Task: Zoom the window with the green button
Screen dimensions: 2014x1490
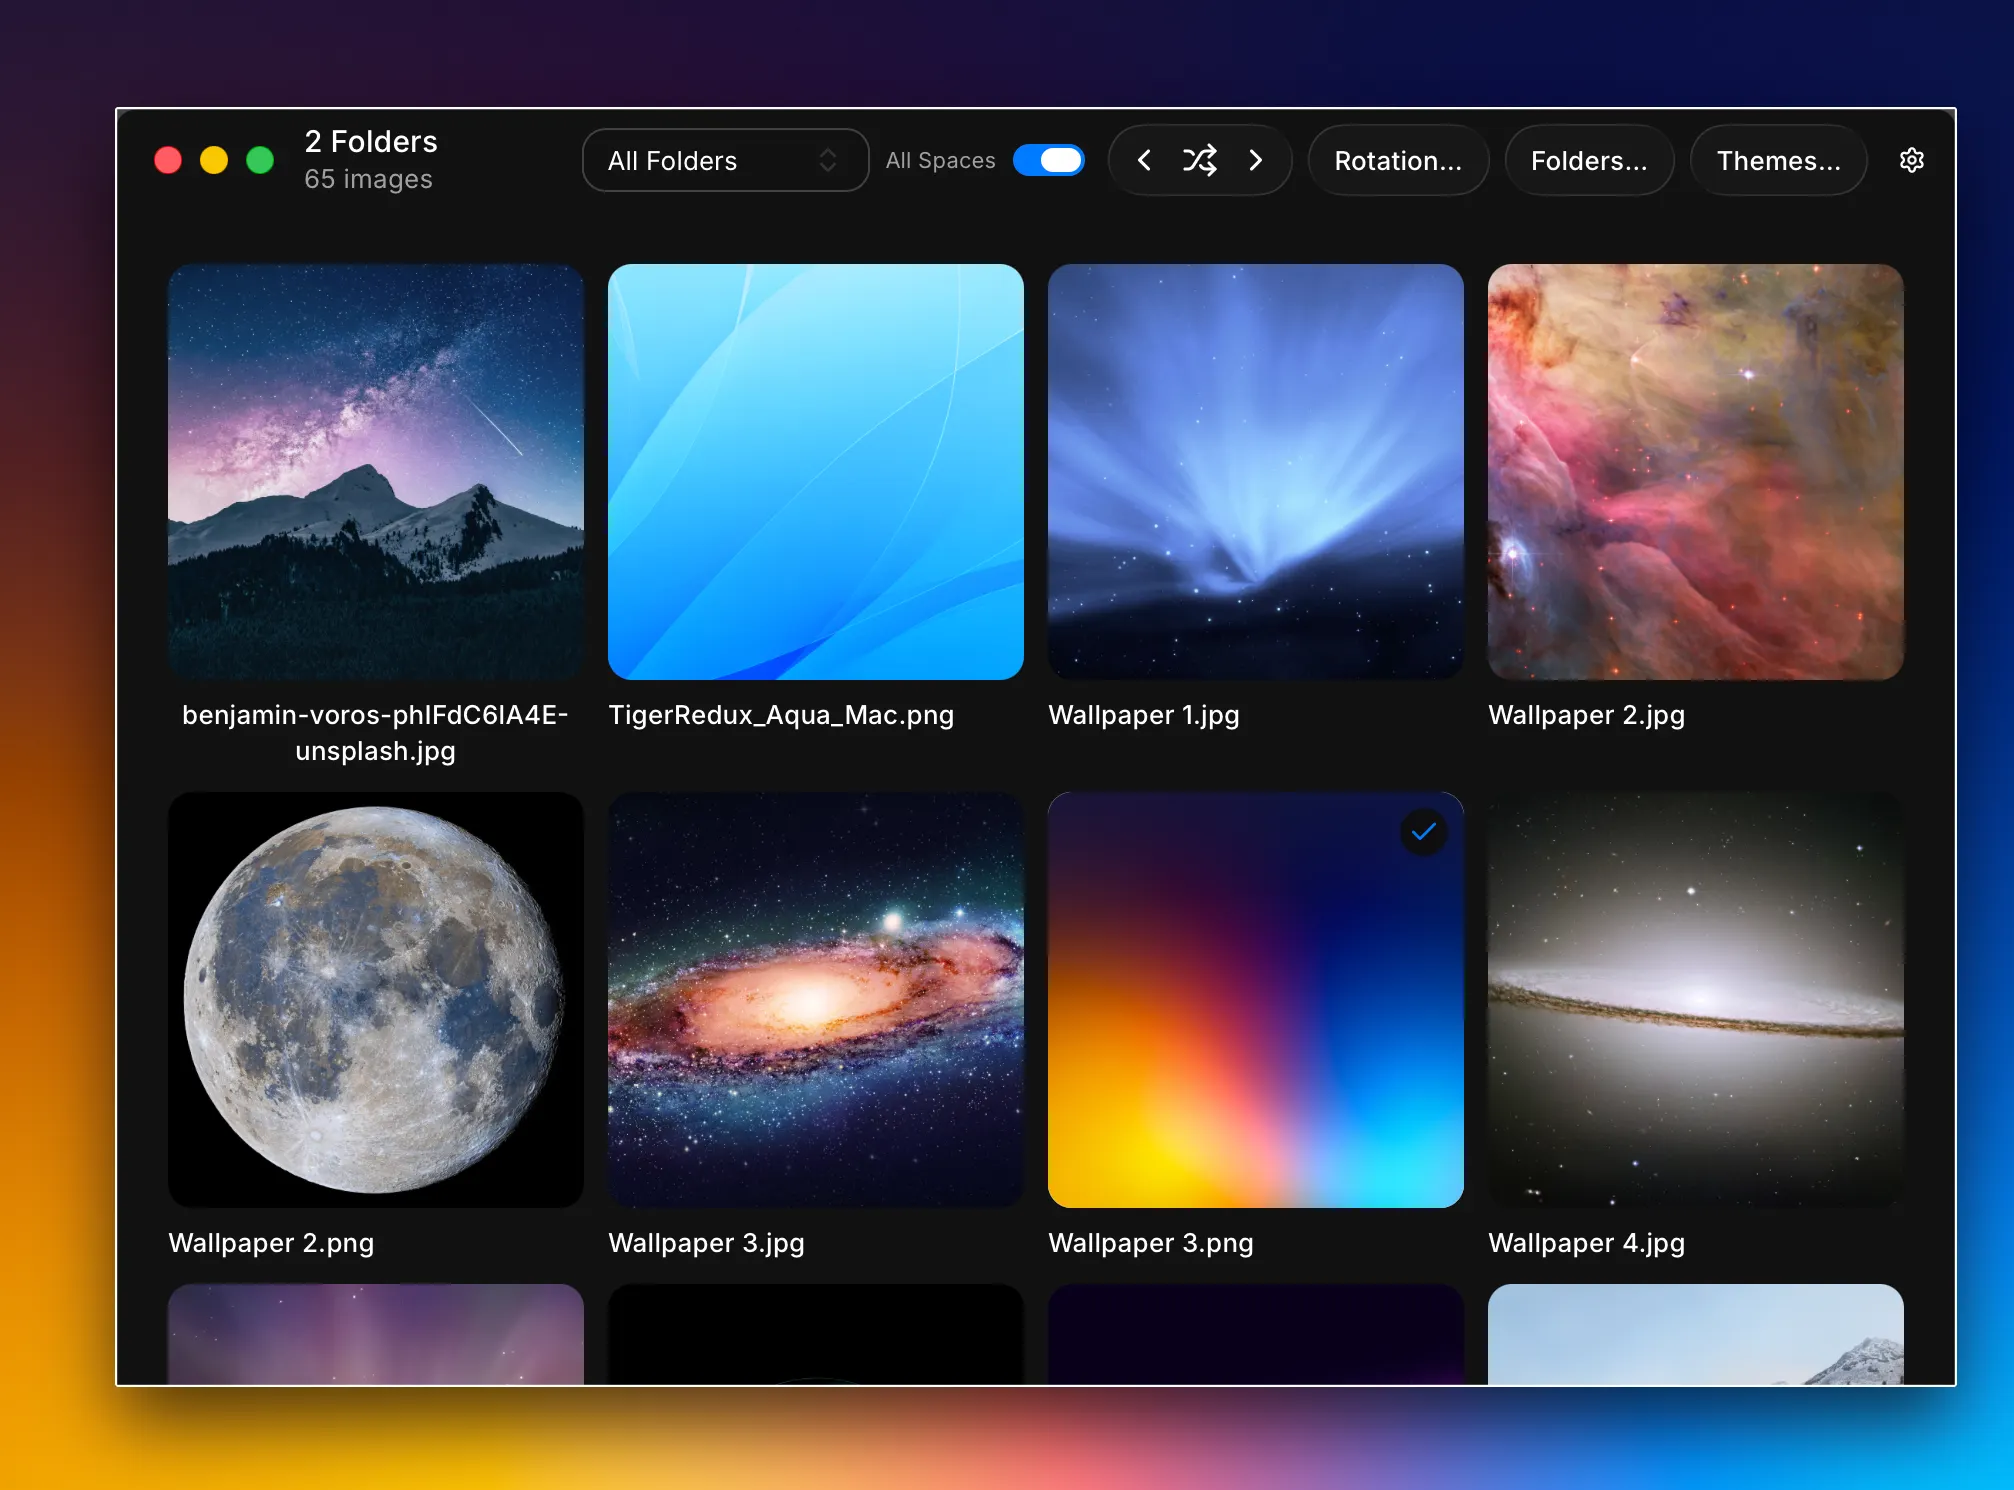Action: (260, 160)
